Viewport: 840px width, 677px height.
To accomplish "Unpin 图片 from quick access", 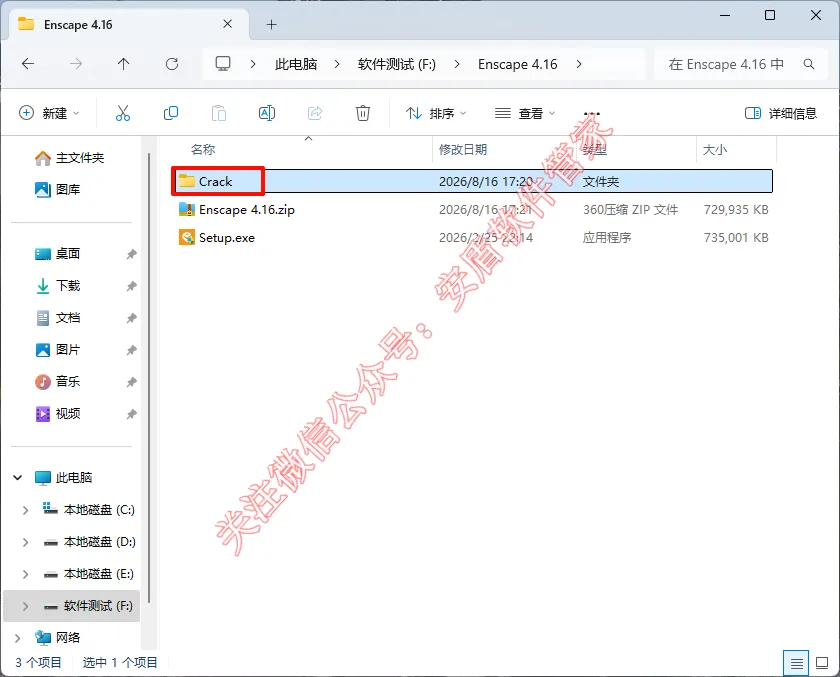I will click(x=132, y=350).
